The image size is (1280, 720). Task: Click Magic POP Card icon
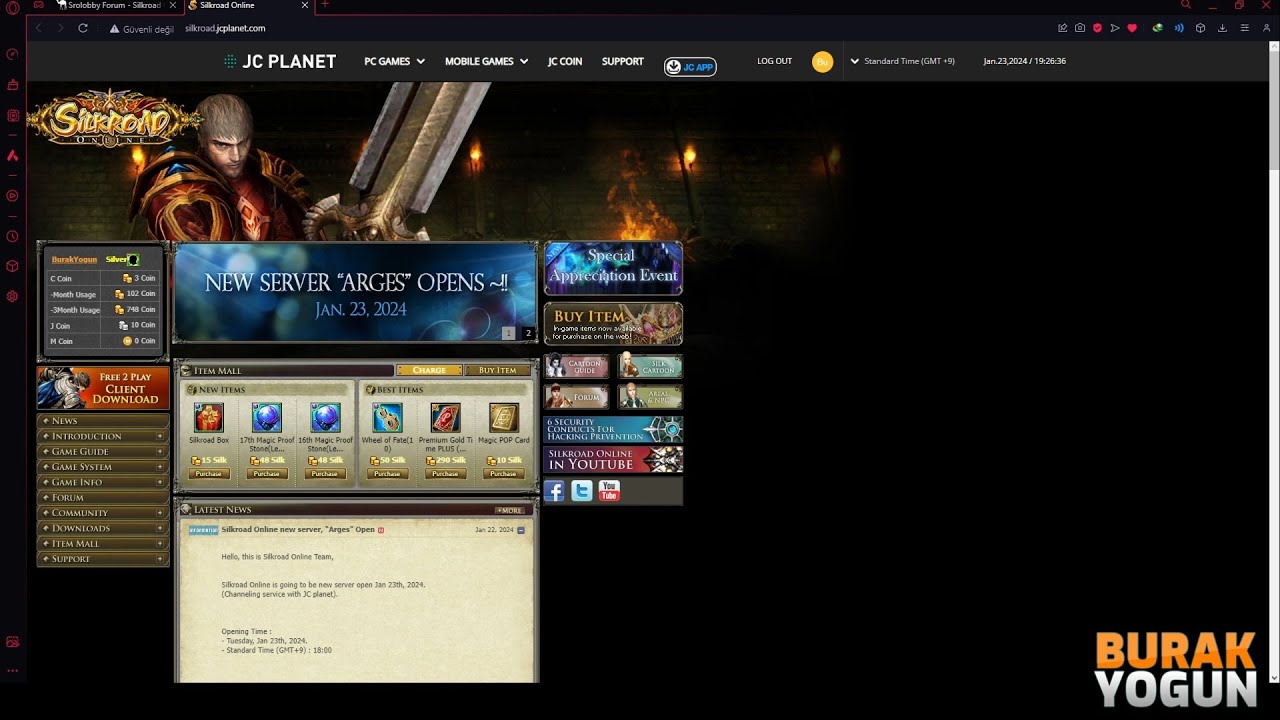503,418
